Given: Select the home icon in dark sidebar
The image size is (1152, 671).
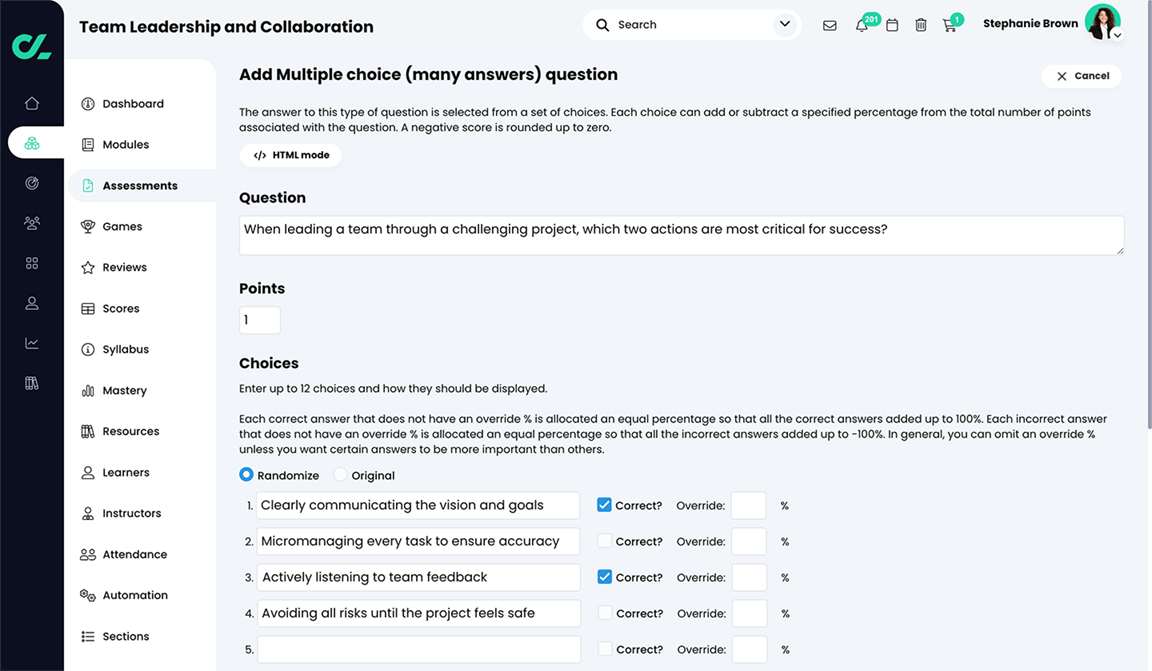Looking at the screenshot, I should click(x=31, y=102).
